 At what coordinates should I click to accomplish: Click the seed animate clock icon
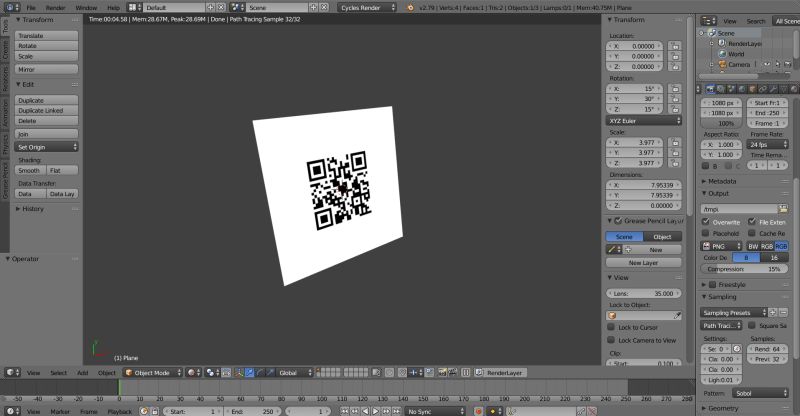pos(737,349)
